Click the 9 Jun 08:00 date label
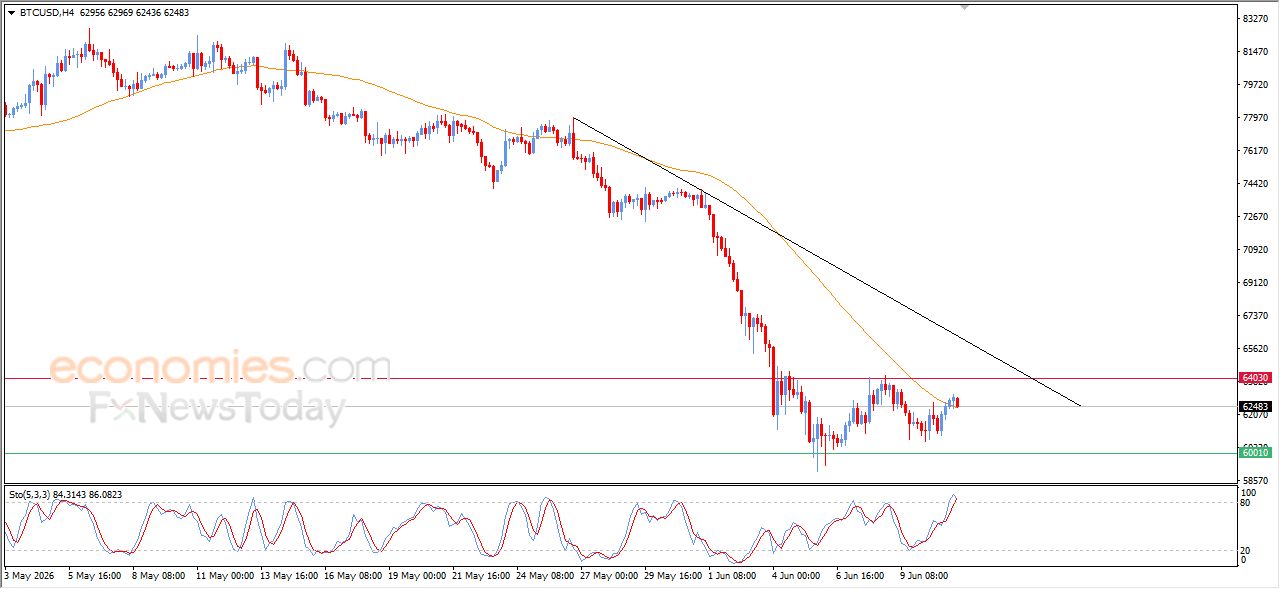Image resolution: width=1280 pixels, height=589 pixels. tap(925, 576)
